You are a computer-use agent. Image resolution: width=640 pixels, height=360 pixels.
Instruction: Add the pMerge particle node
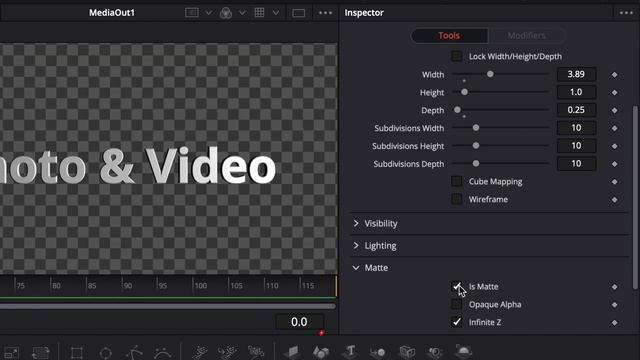tap(227, 352)
